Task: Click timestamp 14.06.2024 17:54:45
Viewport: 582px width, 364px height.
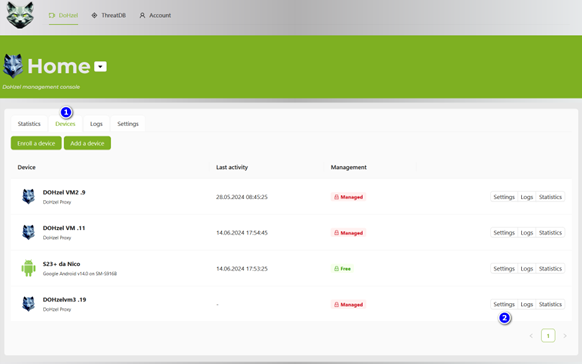Action: pyautogui.click(x=242, y=233)
